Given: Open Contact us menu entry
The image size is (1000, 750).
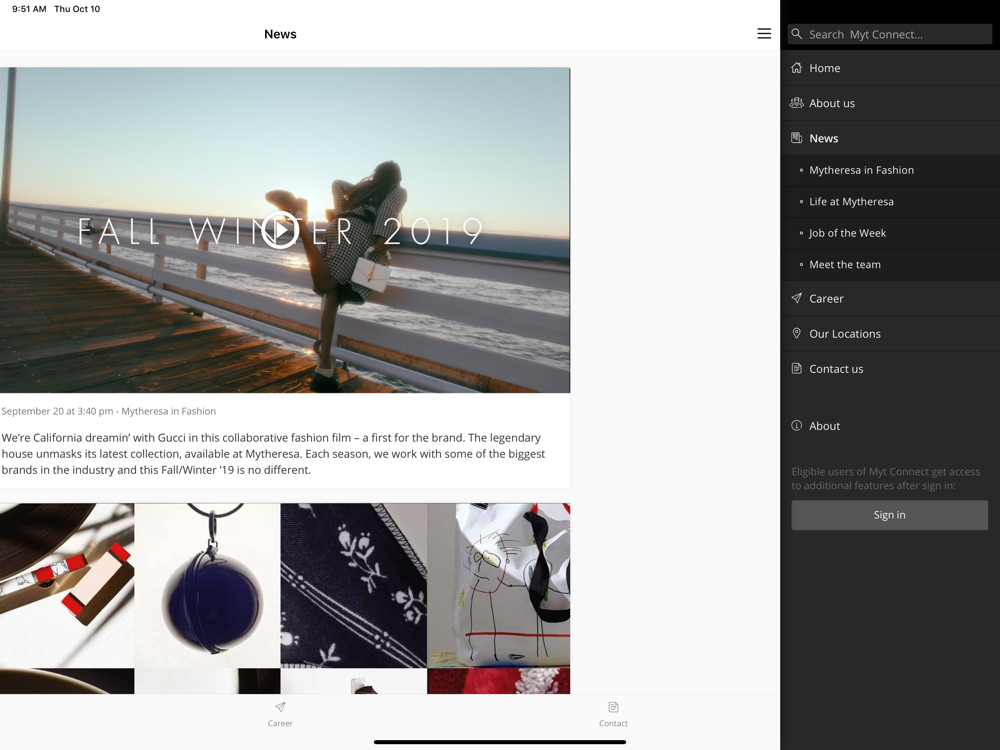Looking at the screenshot, I should click(890, 369).
